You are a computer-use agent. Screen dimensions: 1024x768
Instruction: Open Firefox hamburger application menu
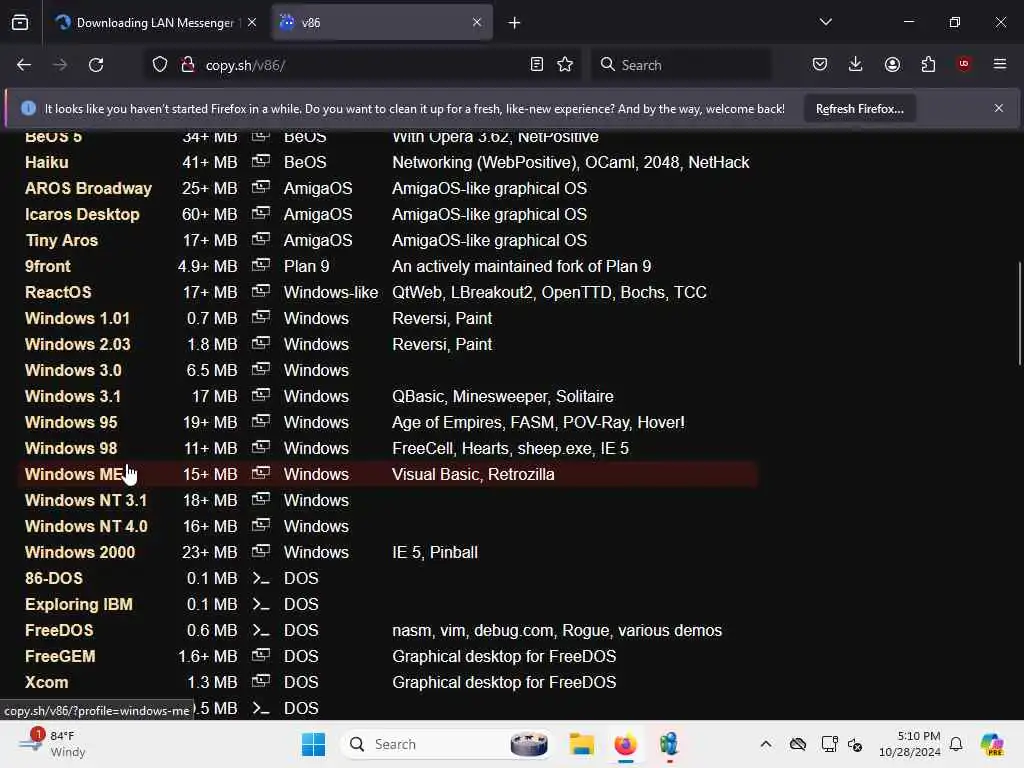pos(1000,64)
